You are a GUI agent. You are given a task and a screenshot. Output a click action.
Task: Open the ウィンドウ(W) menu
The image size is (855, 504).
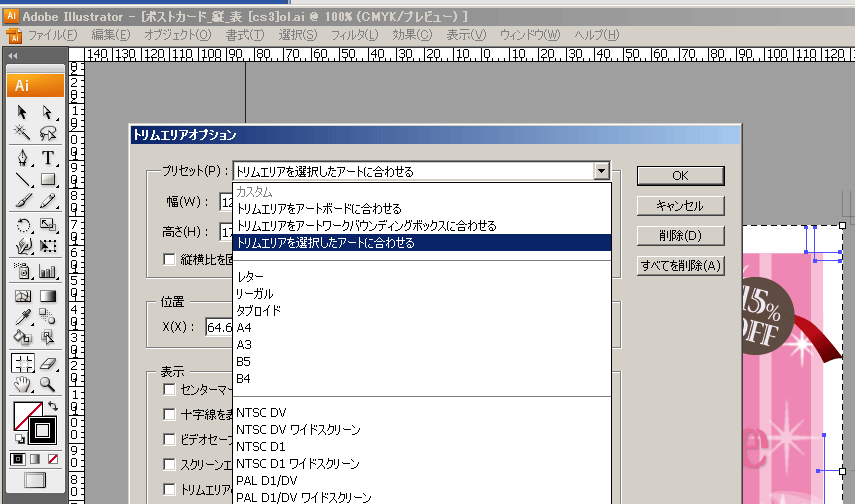coord(530,35)
